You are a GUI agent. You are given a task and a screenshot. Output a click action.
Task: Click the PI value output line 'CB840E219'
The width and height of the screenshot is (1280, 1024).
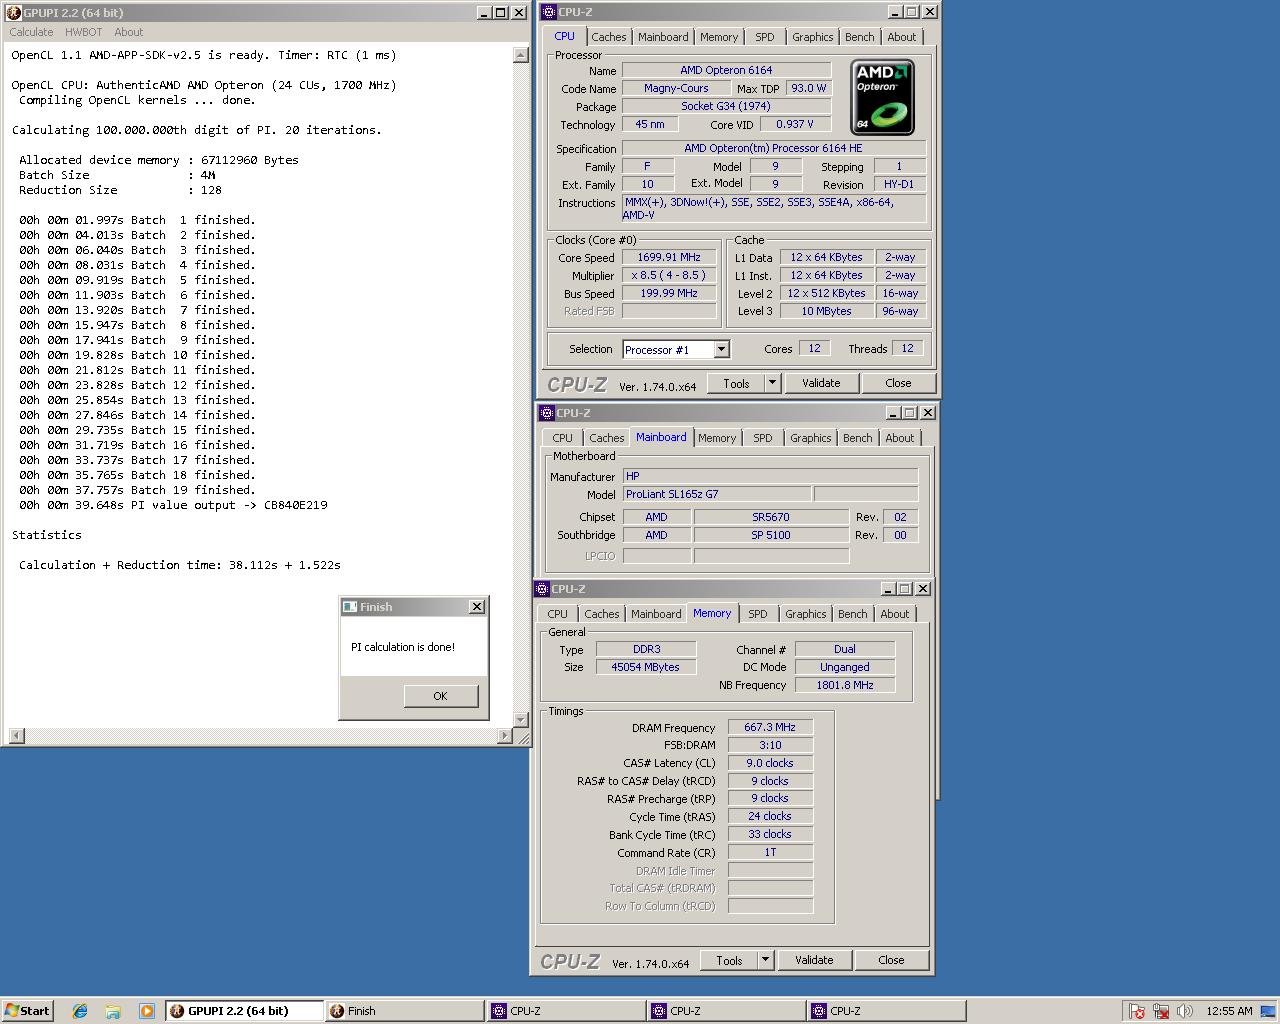[x=173, y=505]
